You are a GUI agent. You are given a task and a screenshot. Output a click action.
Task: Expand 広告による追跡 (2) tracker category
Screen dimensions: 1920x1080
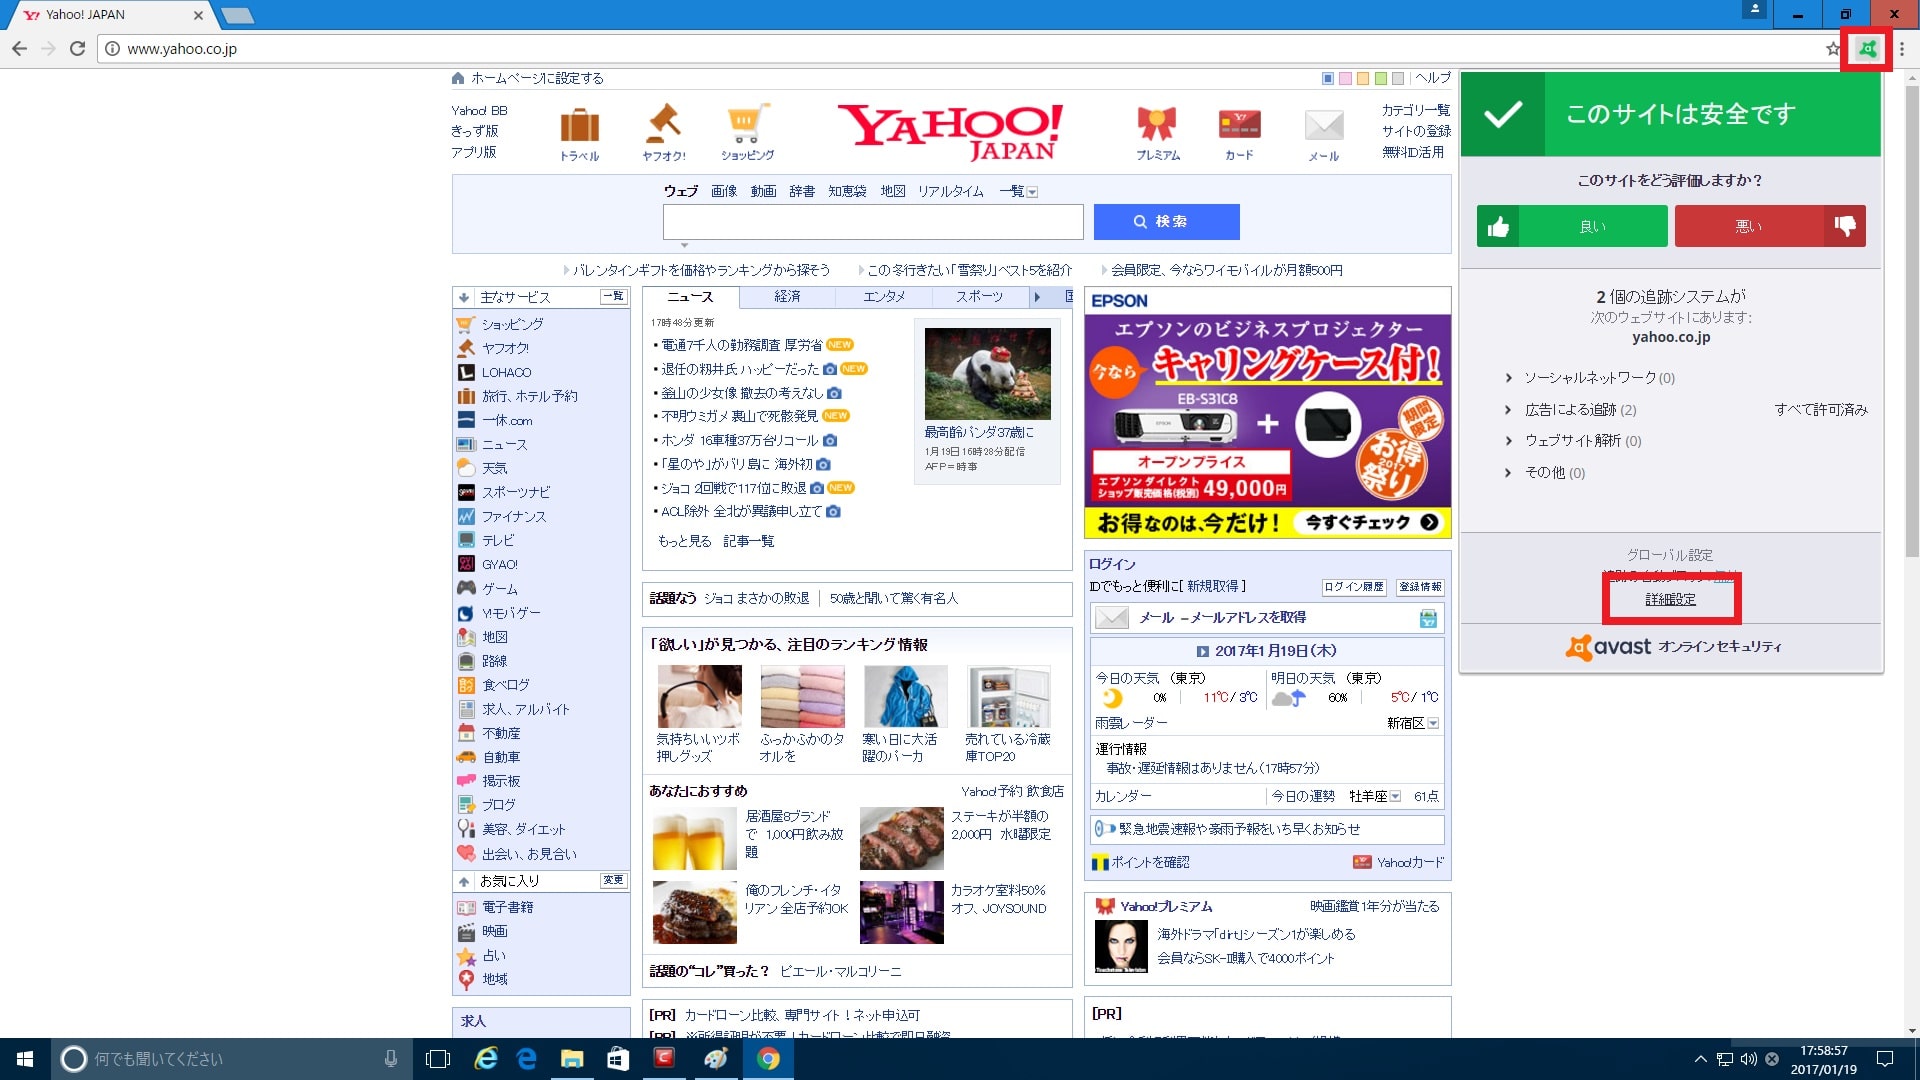click(x=1509, y=410)
